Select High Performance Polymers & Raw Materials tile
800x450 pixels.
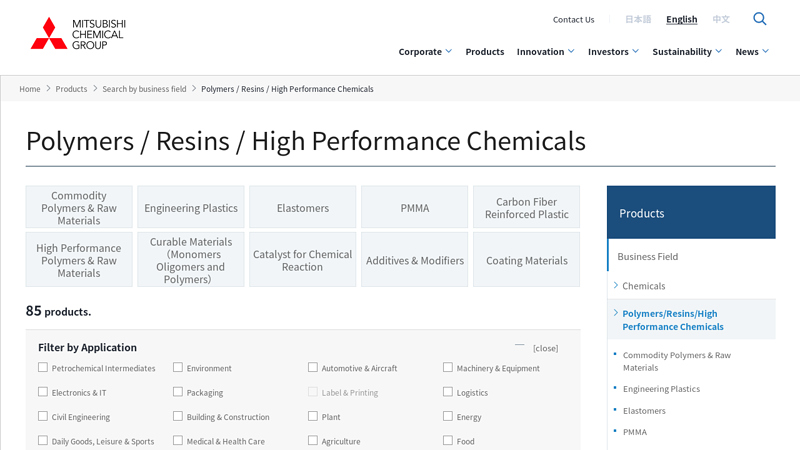click(x=79, y=260)
